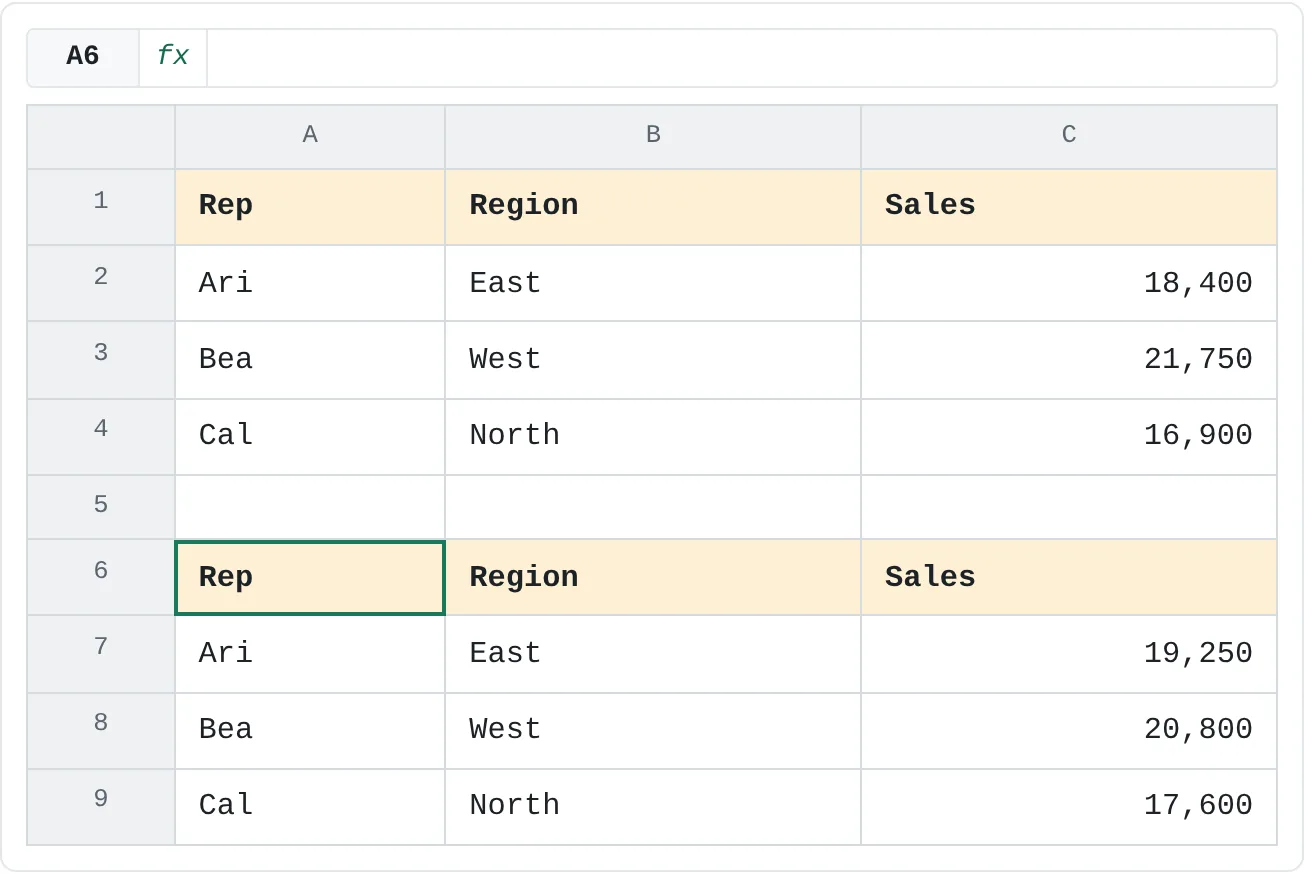The width and height of the screenshot is (1304, 874).
Task: Select the West cell in row 8
Action: pyautogui.click(x=653, y=731)
